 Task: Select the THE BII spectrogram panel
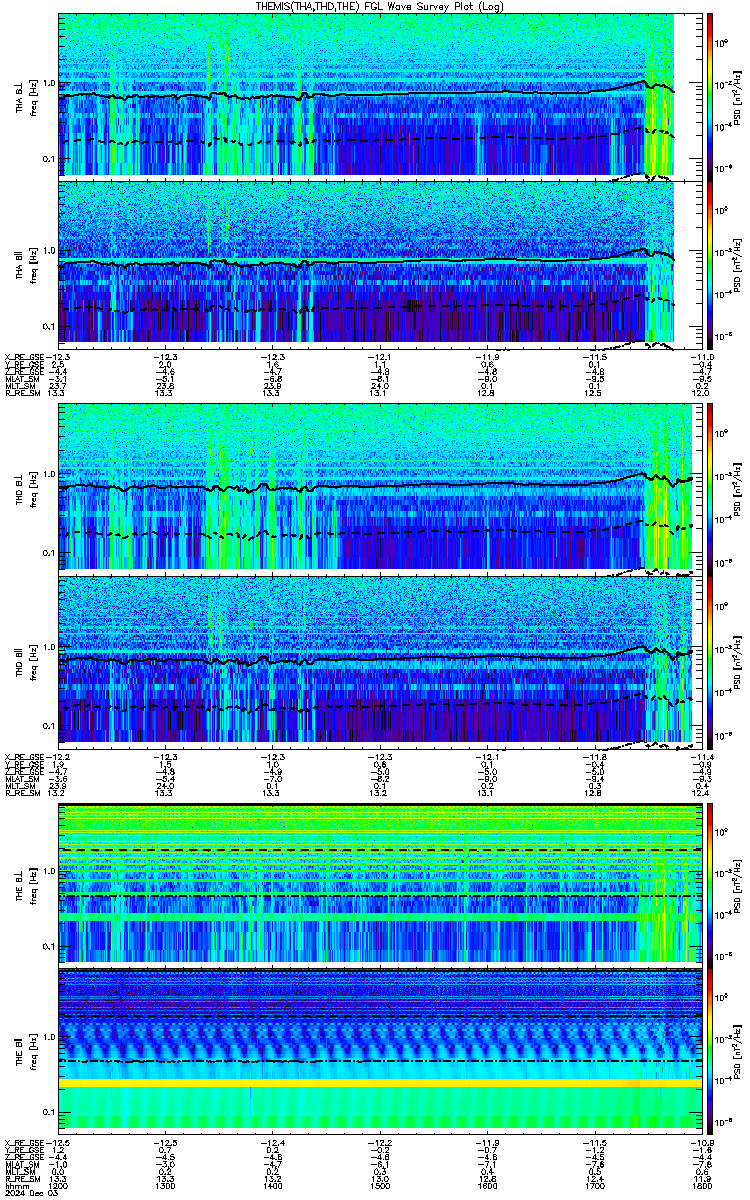pos(379,1052)
